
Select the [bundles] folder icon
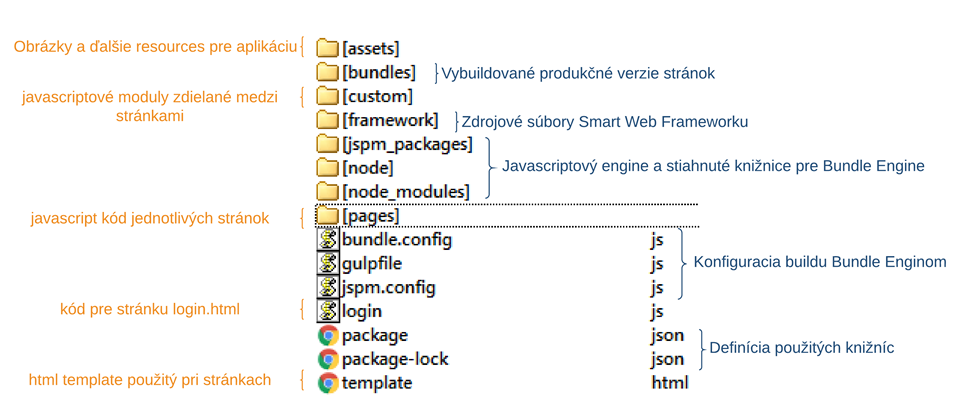pos(327,72)
